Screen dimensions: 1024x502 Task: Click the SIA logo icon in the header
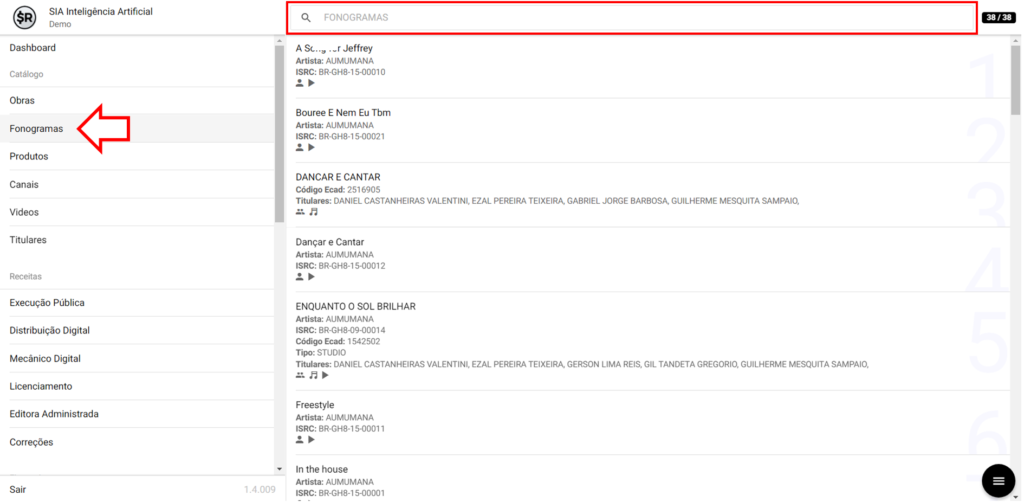[25, 17]
